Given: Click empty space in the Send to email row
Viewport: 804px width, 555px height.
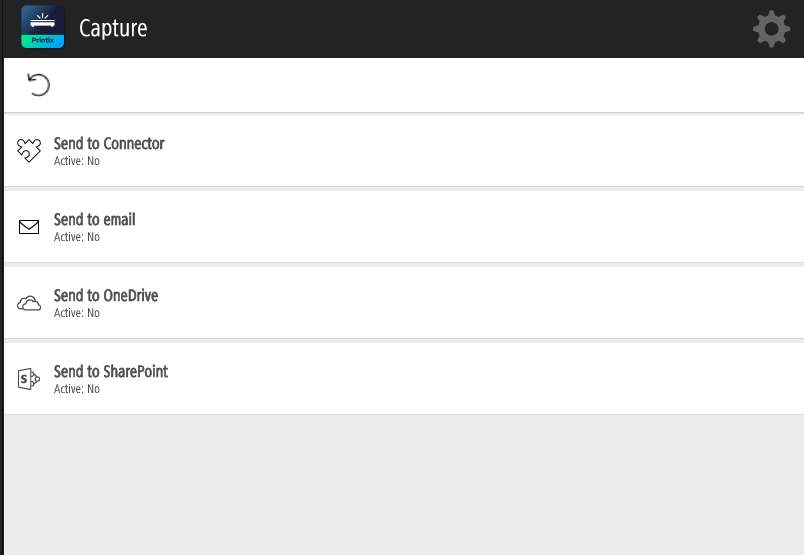Looking at the screenshot, I should (480, 227).
